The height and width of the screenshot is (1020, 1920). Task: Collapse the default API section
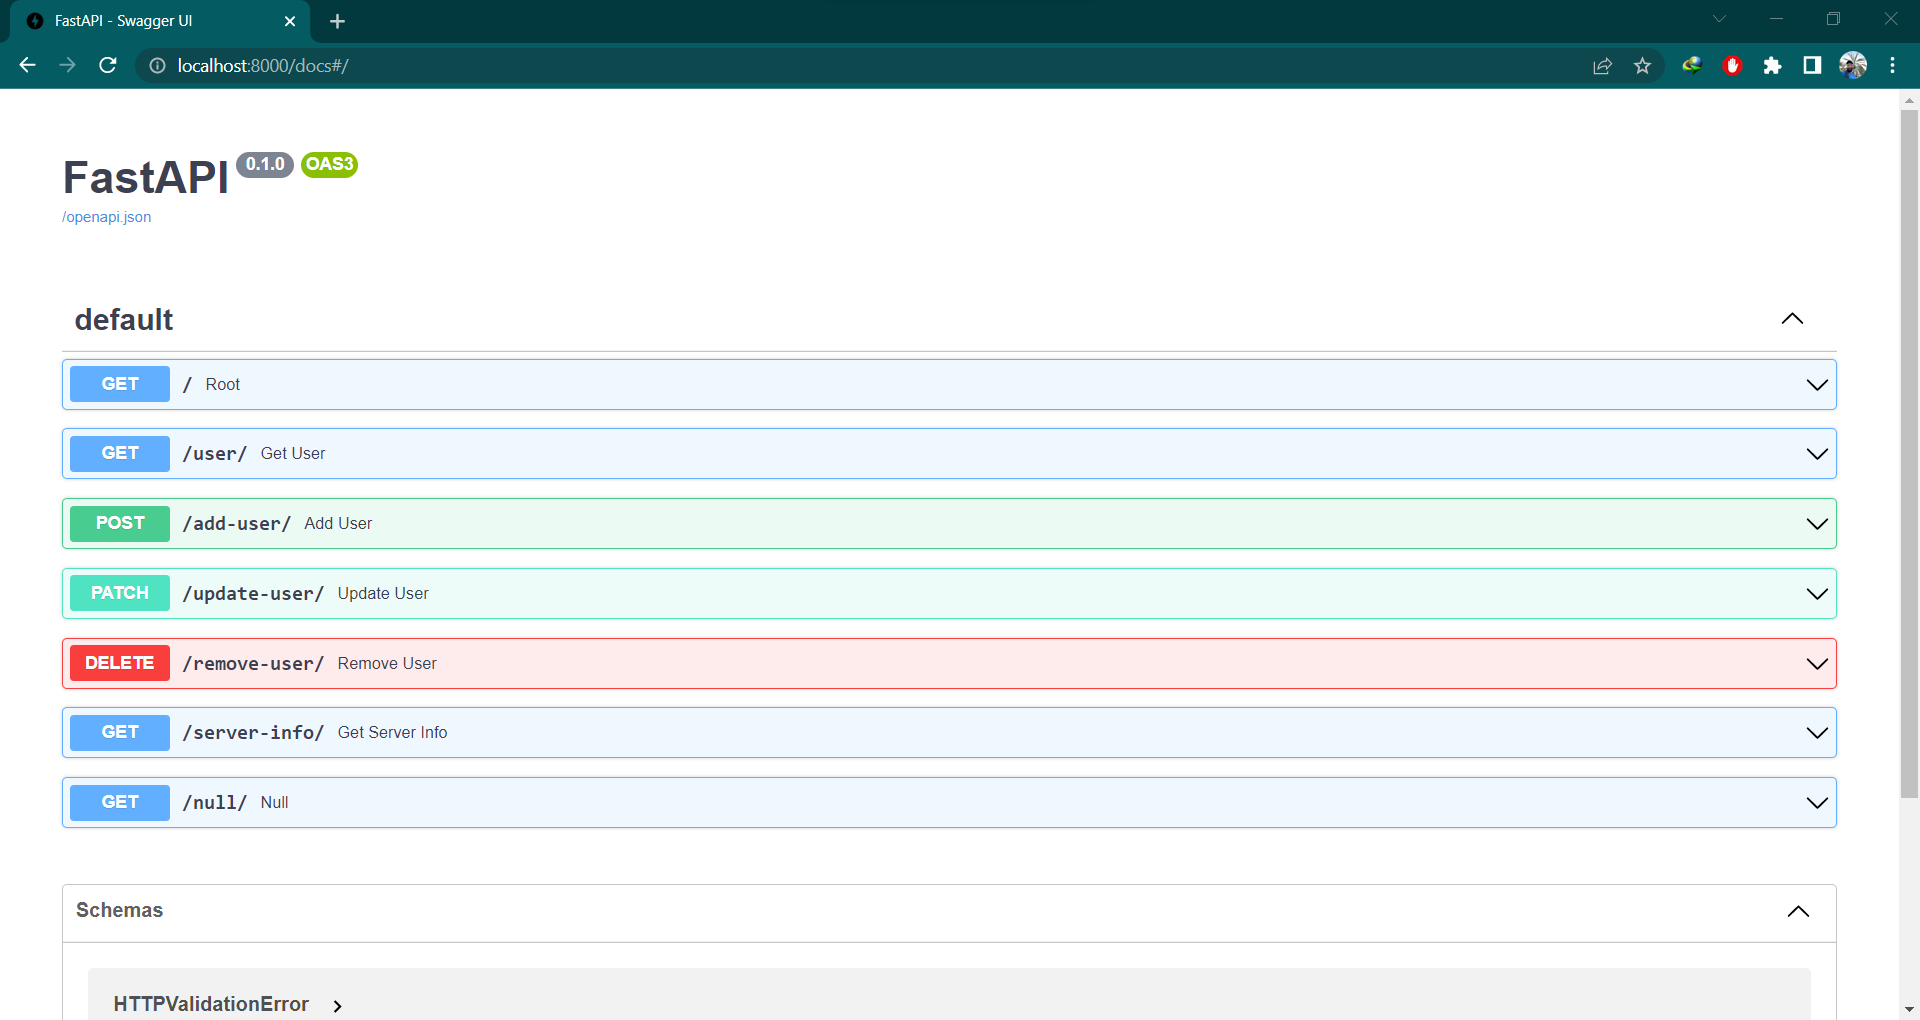click(x=1792, y=319)
